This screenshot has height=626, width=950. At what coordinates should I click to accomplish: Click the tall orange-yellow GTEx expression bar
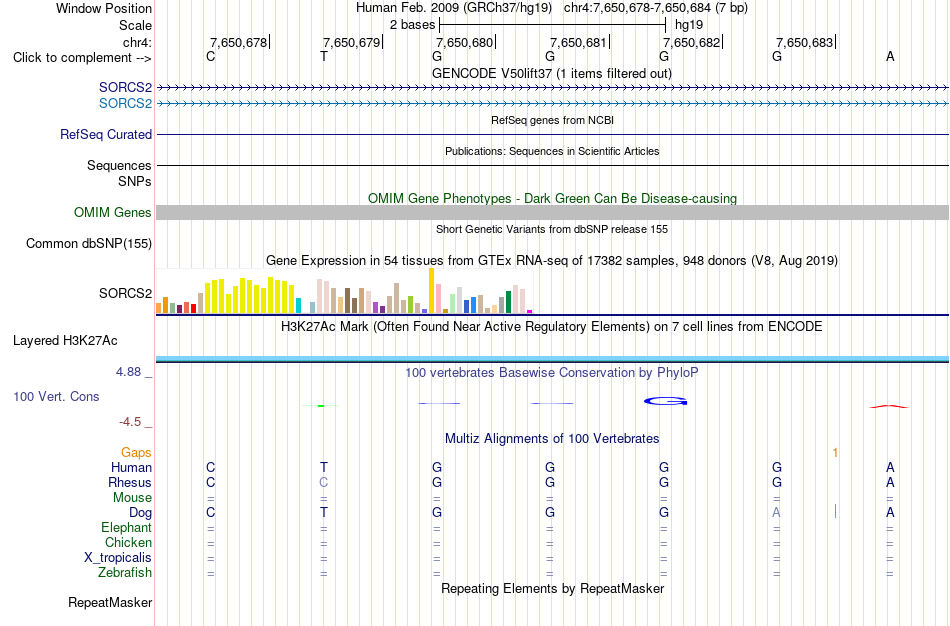pos(431,290)
